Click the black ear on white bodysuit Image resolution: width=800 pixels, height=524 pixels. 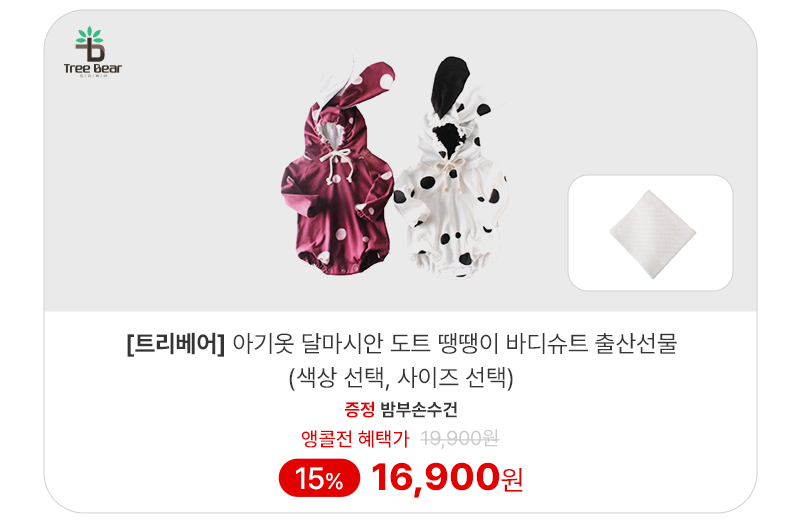point(449,83)
